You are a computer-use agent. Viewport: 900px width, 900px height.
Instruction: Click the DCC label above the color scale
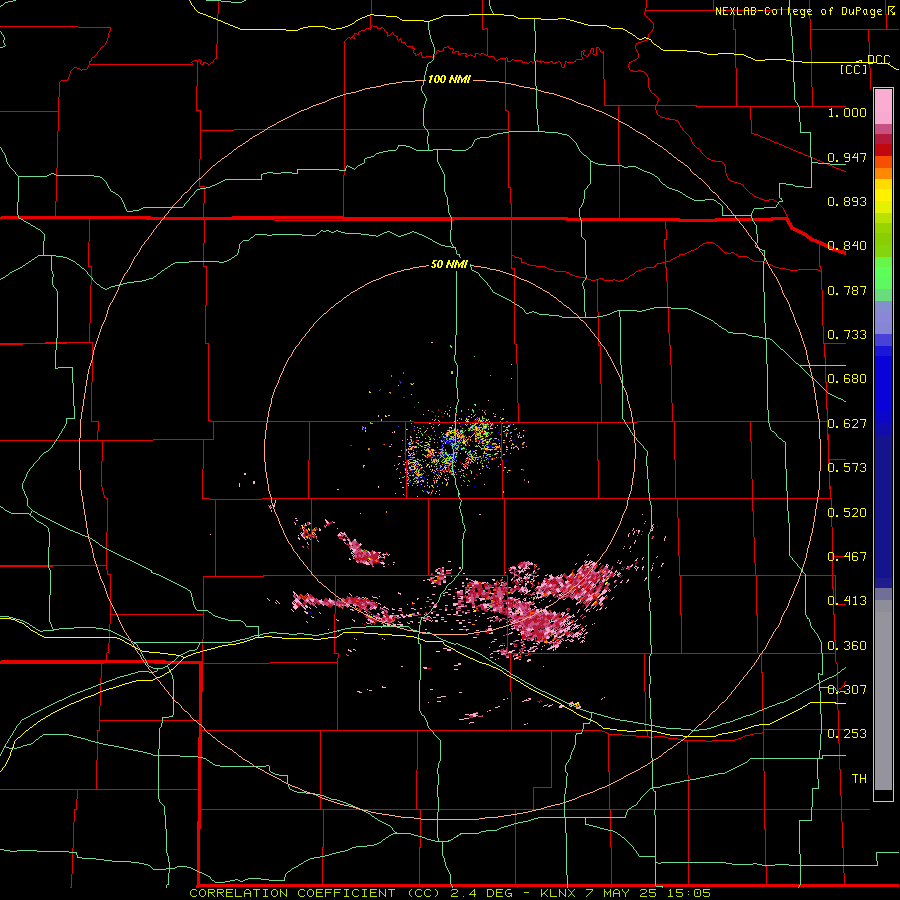pos(878,59)
